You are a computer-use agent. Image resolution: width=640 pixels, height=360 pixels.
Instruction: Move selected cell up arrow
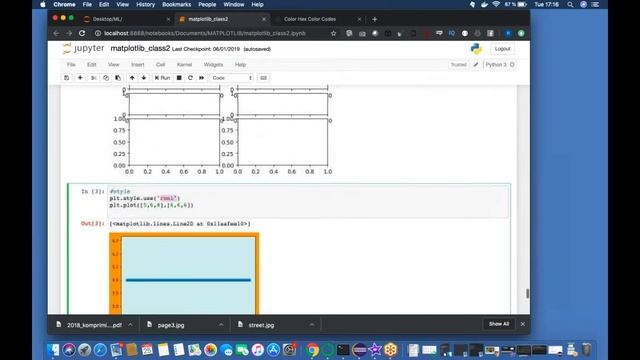132,78
